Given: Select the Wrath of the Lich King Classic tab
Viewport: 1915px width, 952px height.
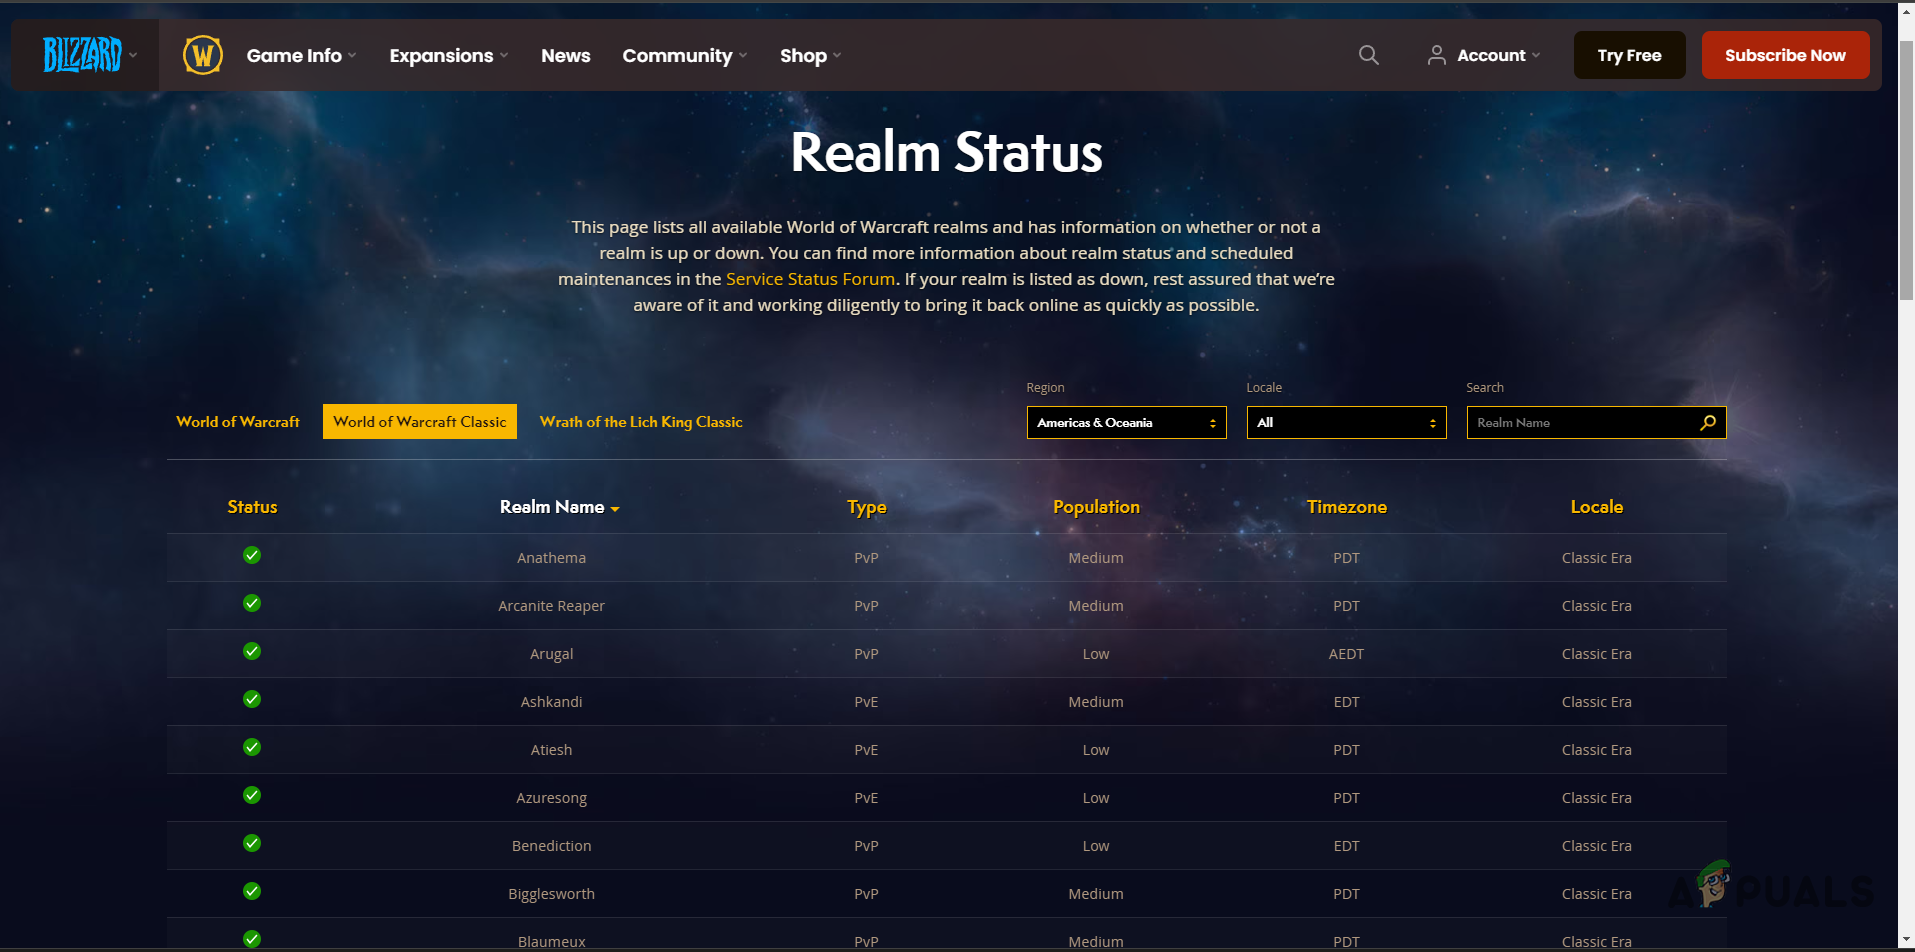Looking at the screenshot, I should click(640, 421).
